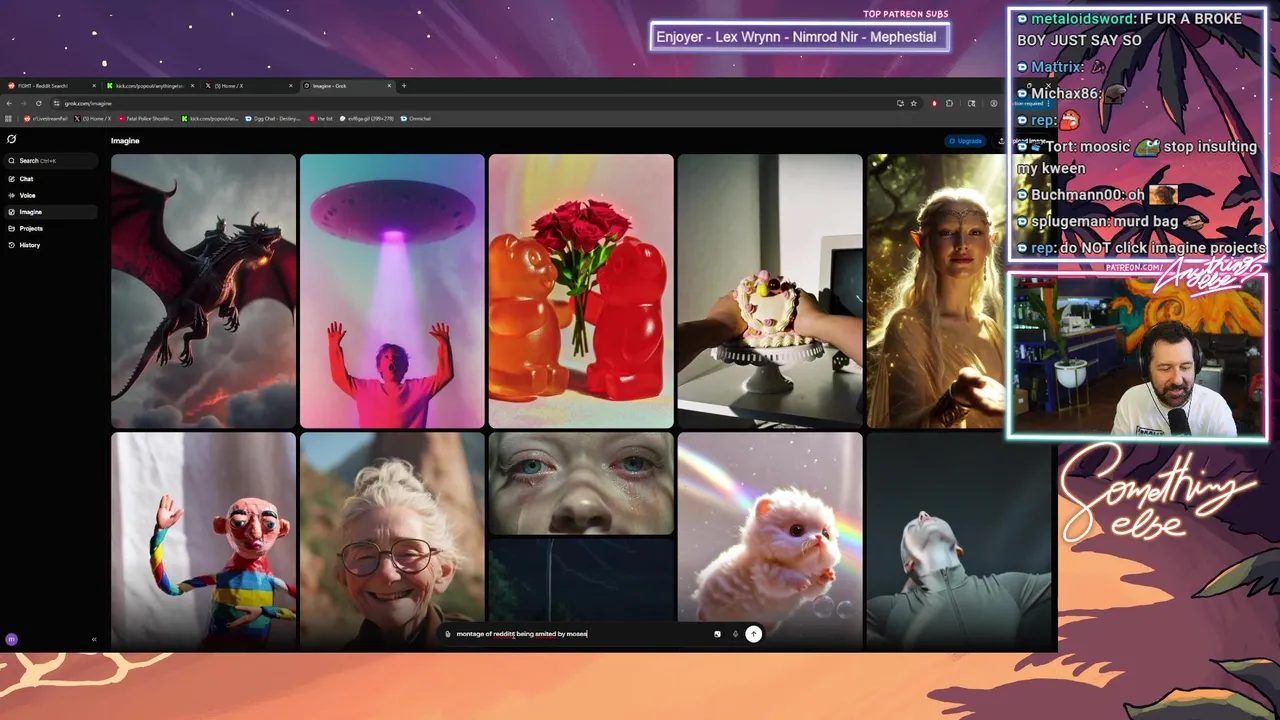The height and width of the screenshot is (720, 1280).
Task: Open the elf woman image thumbnail
Action: 937,291
